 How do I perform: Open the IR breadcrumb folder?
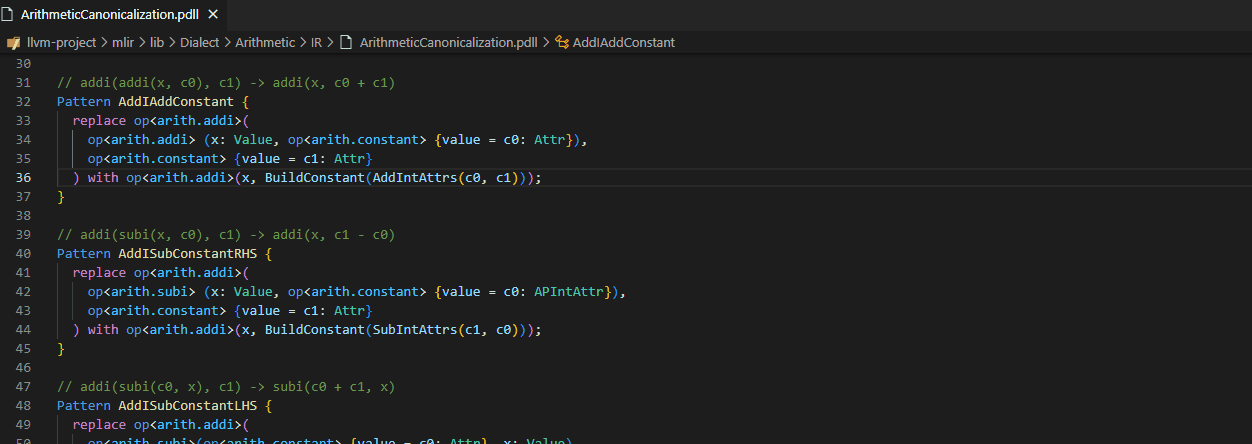click(x=316, y=43)
